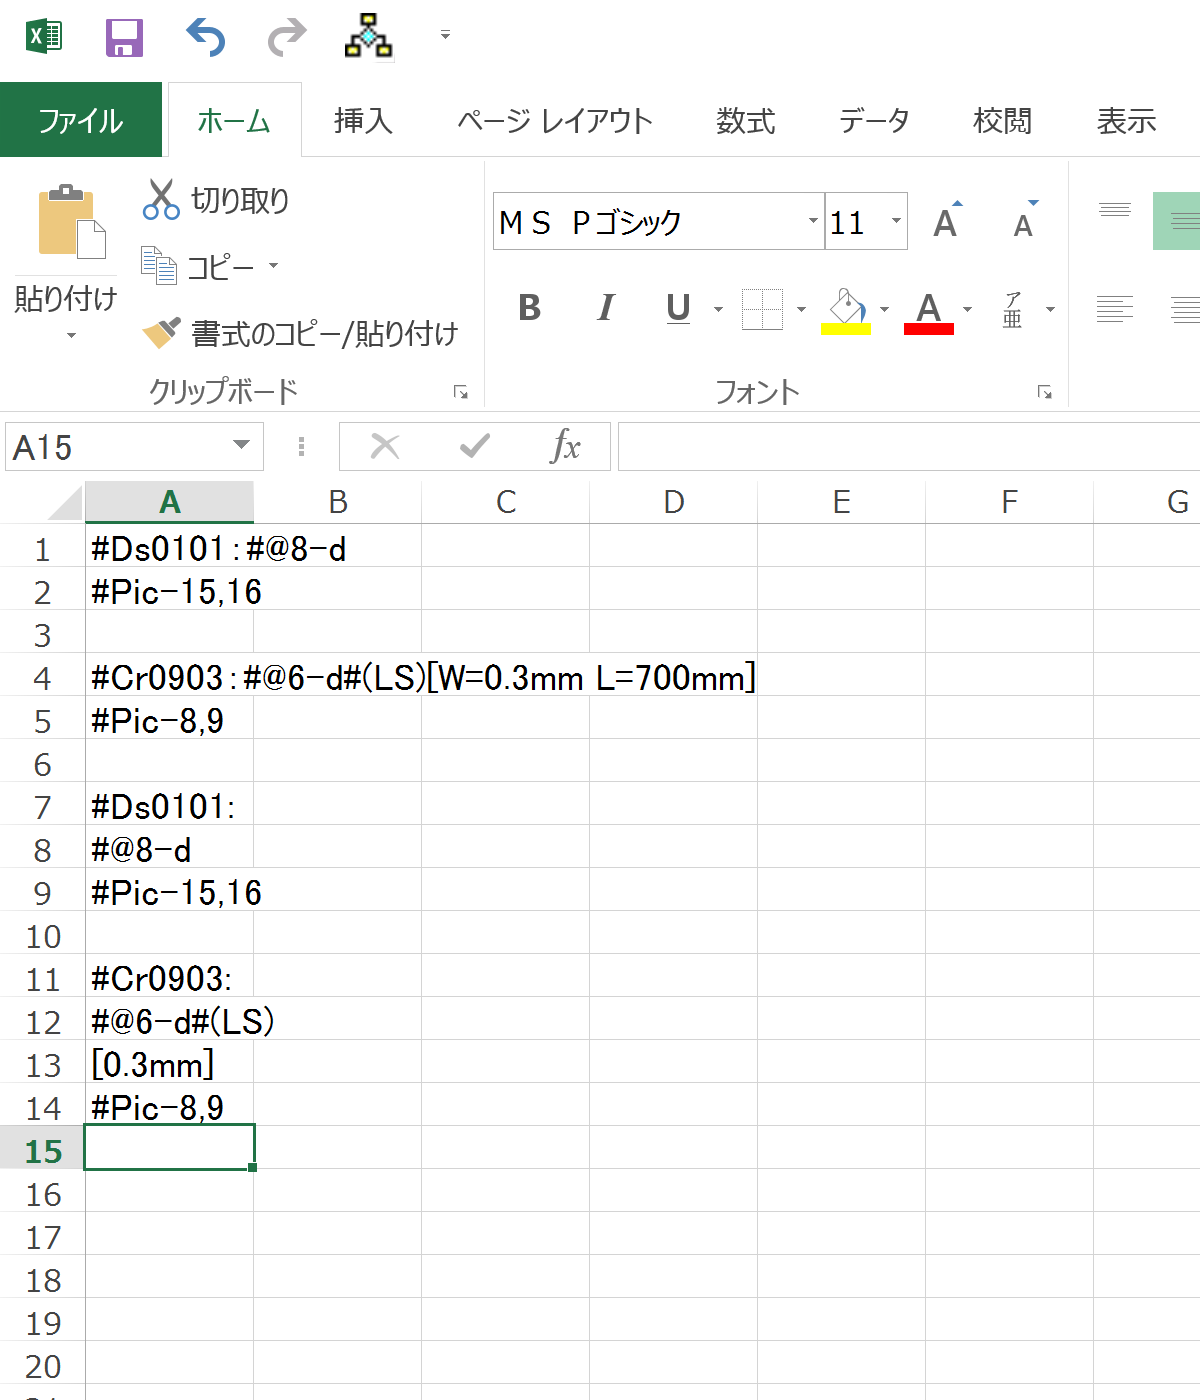Open the ページ レイアウト tab
This screenshot has height=1400, width=1200.
point(555,121)
